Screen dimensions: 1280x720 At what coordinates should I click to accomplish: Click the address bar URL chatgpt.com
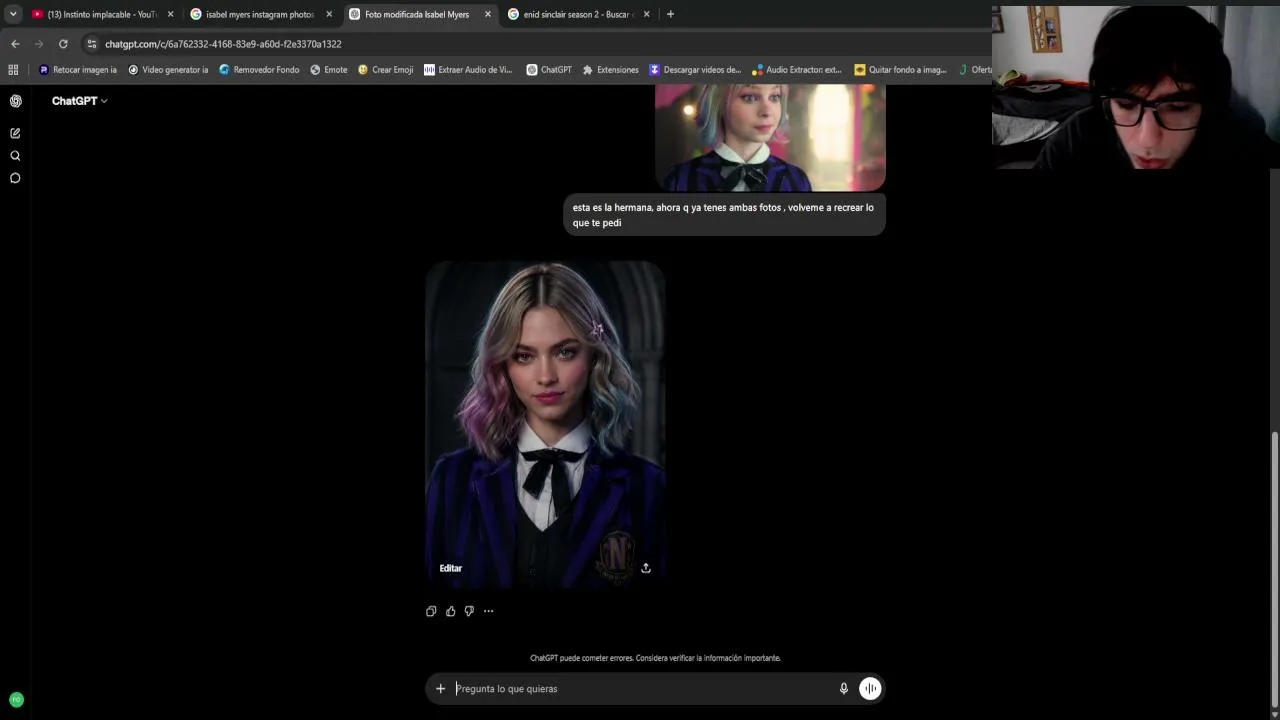point(223,44)
